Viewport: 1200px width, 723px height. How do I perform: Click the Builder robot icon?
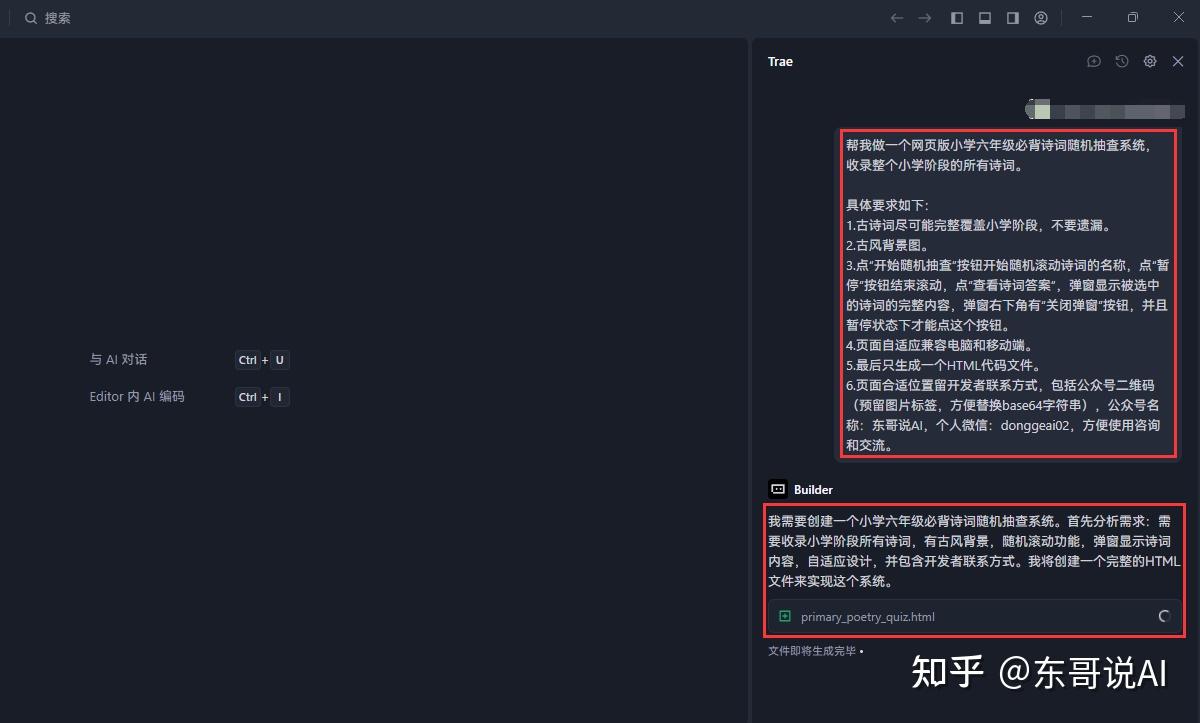(776, 489)
